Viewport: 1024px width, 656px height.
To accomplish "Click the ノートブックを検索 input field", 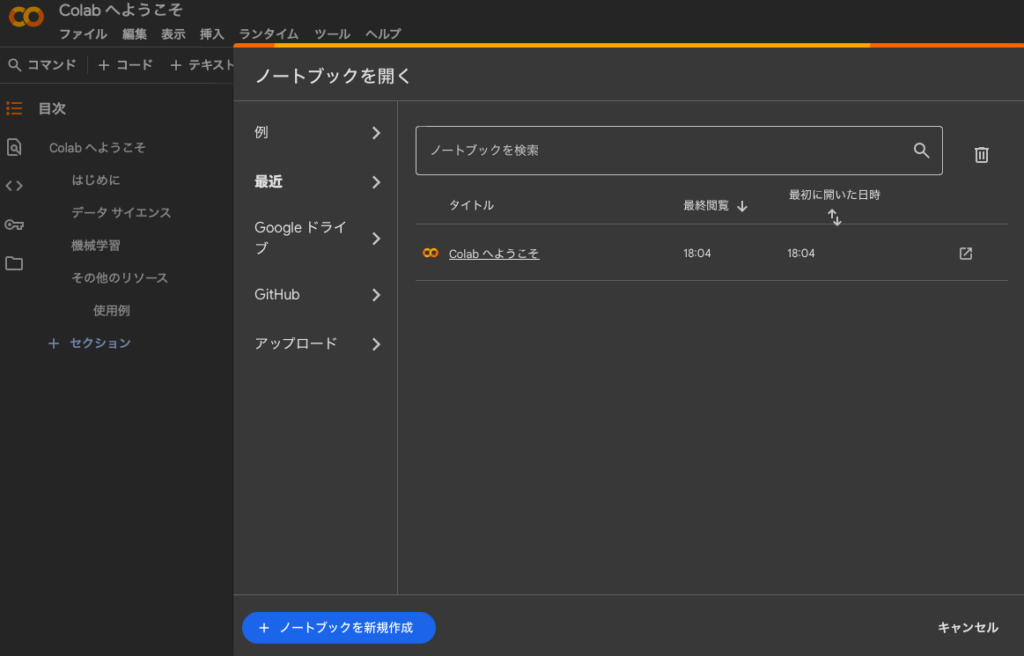I will tap(660, 150).
